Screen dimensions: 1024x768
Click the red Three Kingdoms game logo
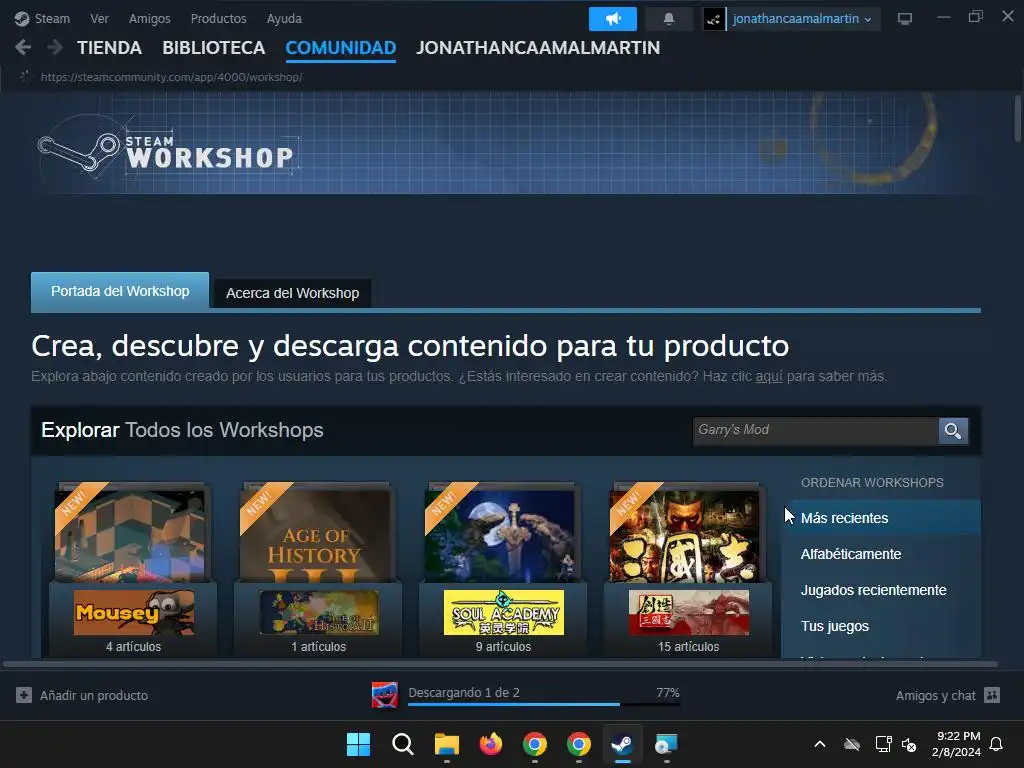coord(688,613)
